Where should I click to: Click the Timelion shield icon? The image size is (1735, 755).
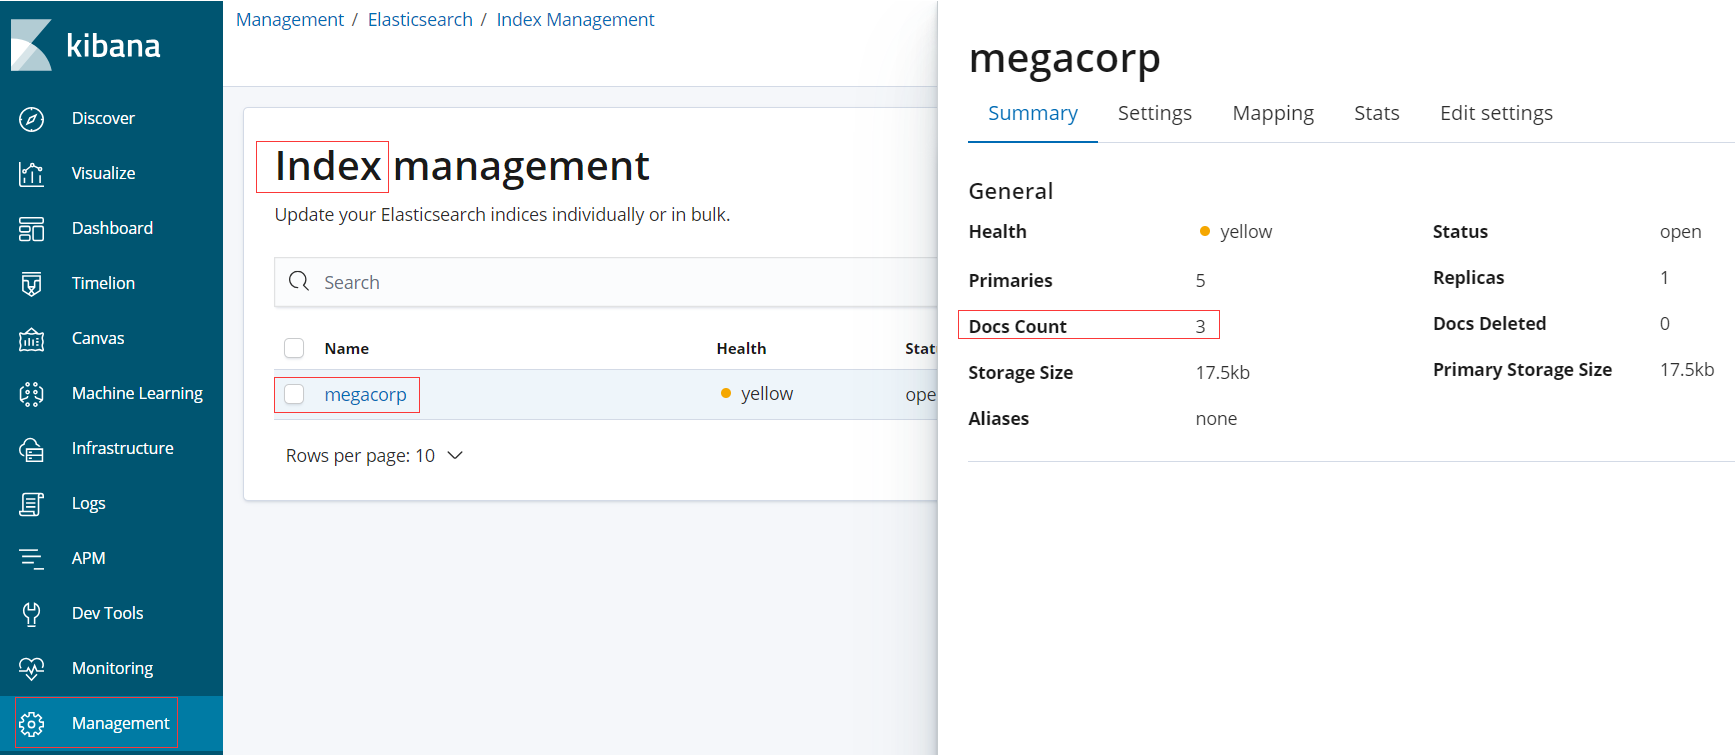(x=31, y=284)
